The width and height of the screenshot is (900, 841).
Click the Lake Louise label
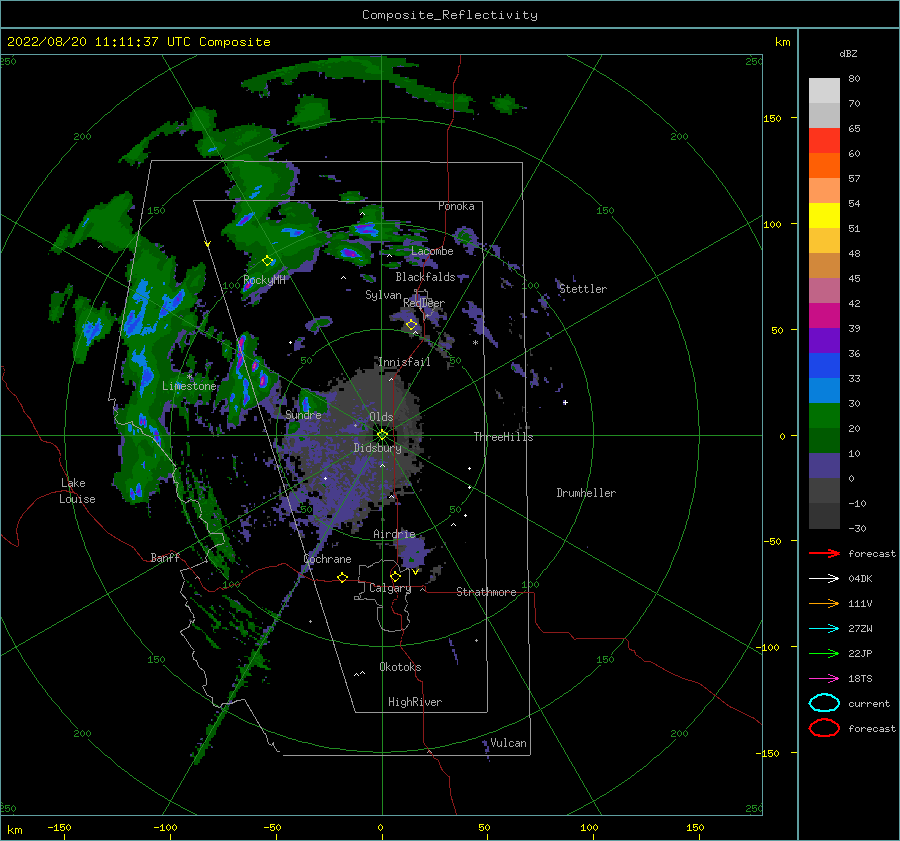click(x=77, y=491)
